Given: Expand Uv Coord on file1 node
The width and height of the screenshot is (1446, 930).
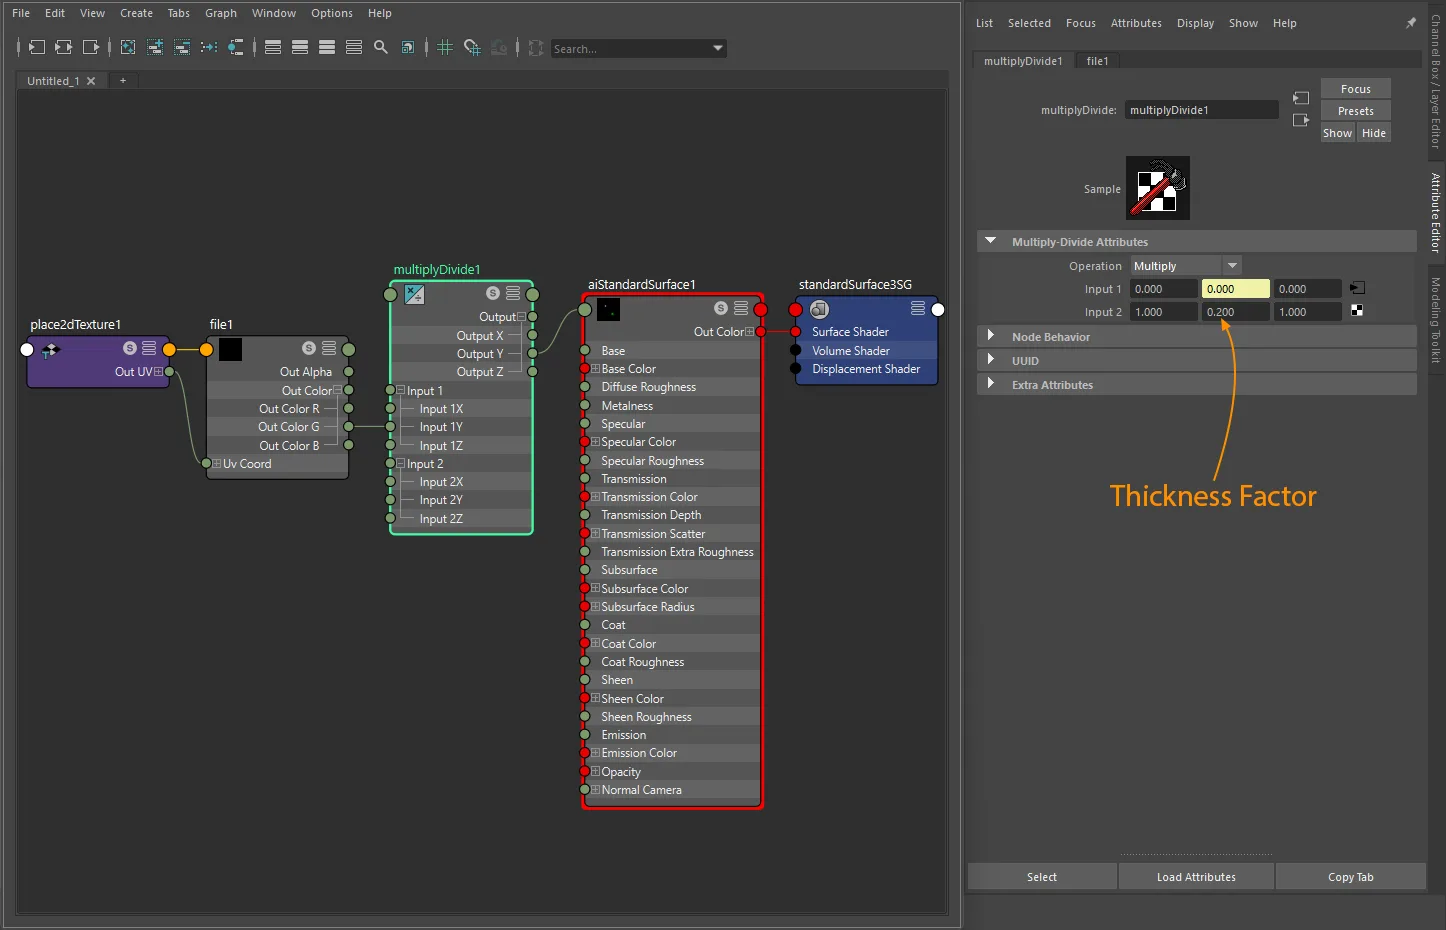Looking at the screenshot, I should coord(216,464).
